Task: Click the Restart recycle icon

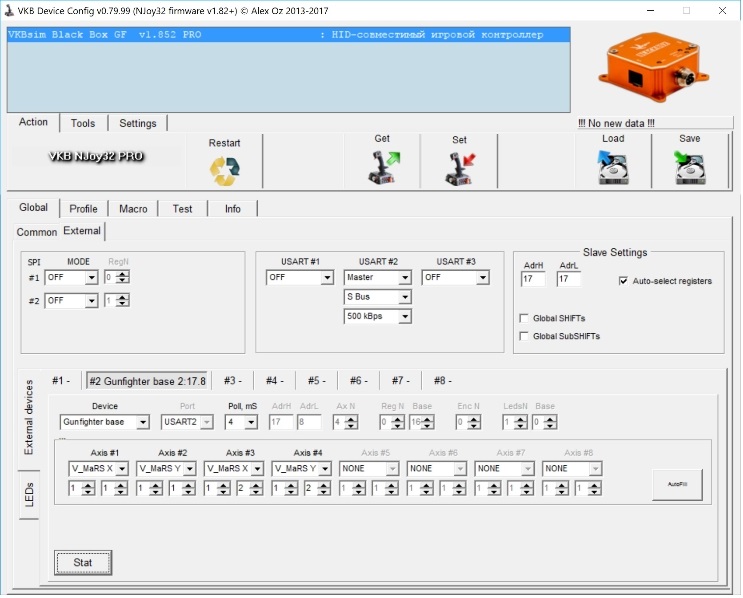Action: [225, 171]
